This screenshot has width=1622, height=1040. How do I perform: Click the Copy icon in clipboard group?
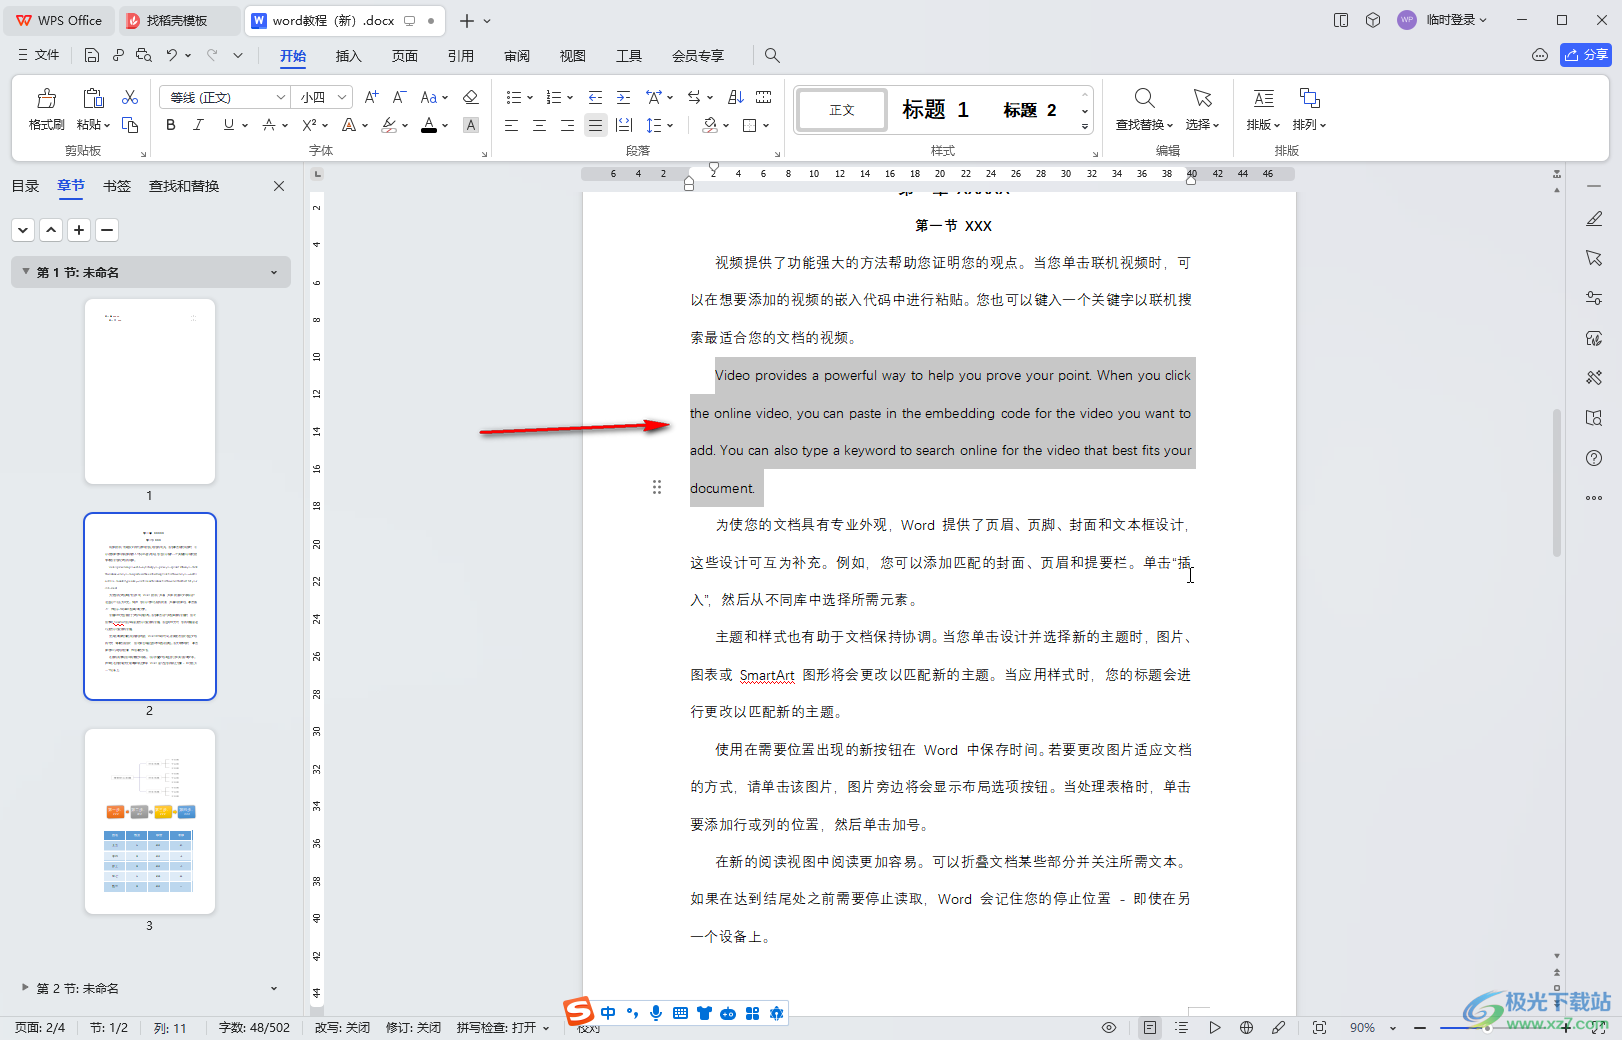click(130, 125)
